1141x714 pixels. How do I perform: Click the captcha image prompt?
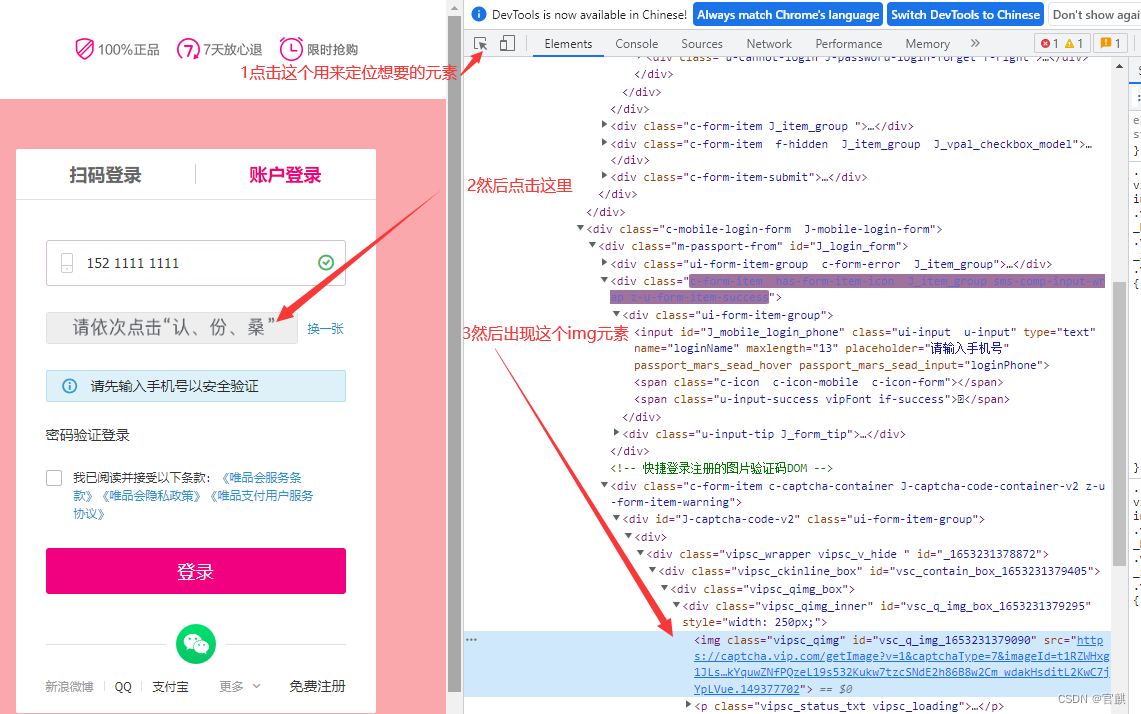(x=172, y=328)
